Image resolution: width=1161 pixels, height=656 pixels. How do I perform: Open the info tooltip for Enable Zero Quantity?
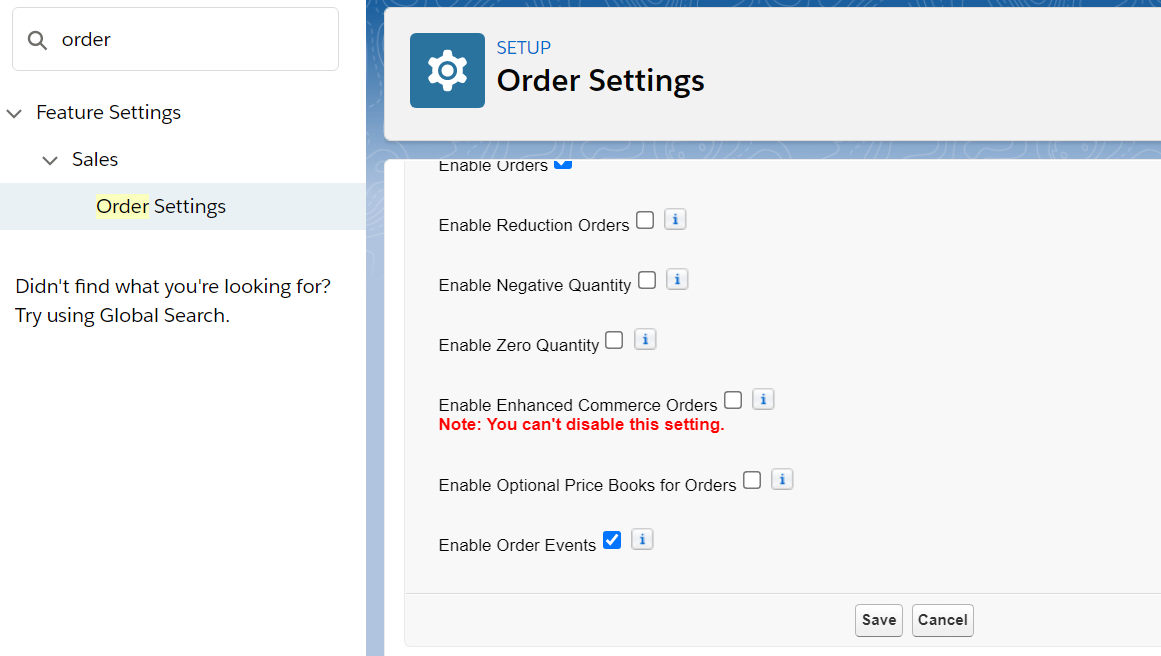tap(644, 339)
